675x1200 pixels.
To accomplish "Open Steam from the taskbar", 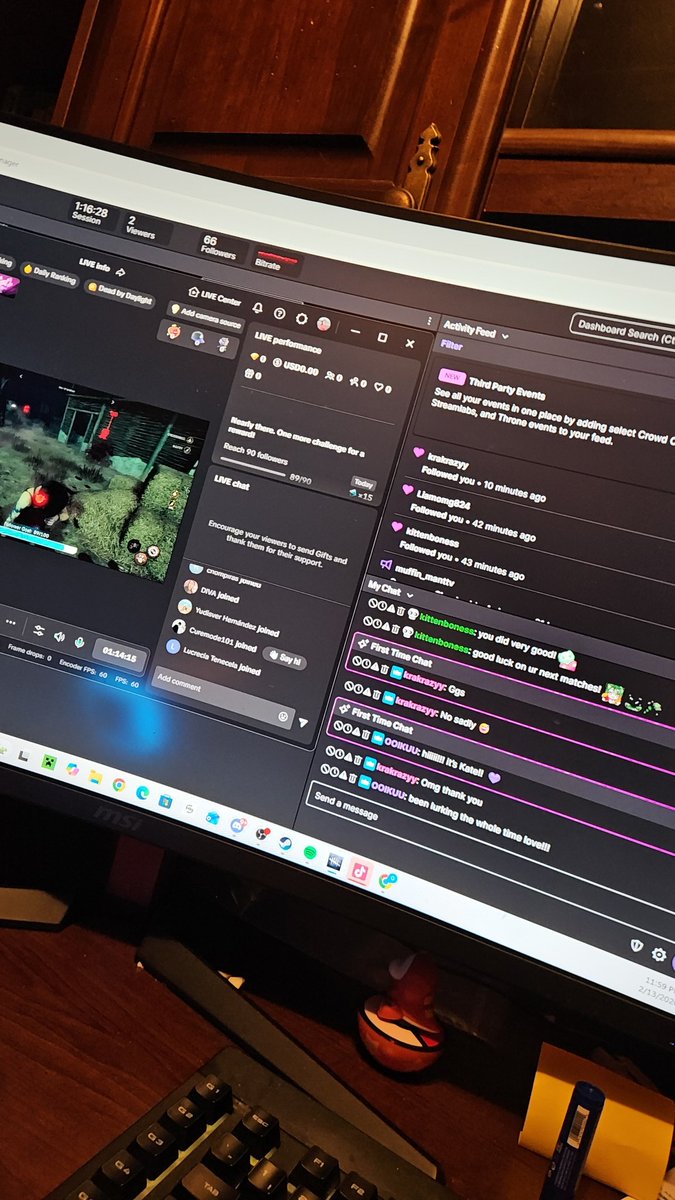I will pyautogui.click(x=285, y=843).
